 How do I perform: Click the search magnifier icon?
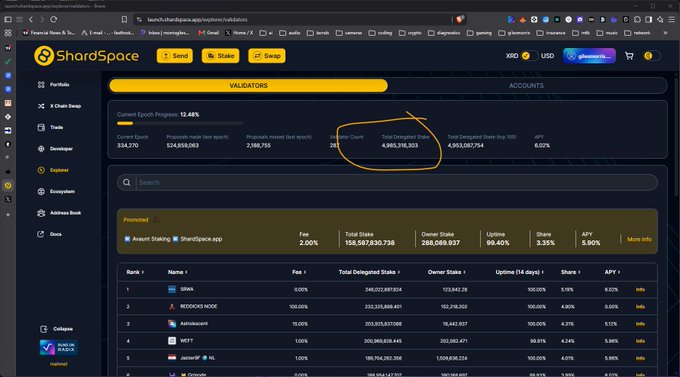tap(126, 182)
